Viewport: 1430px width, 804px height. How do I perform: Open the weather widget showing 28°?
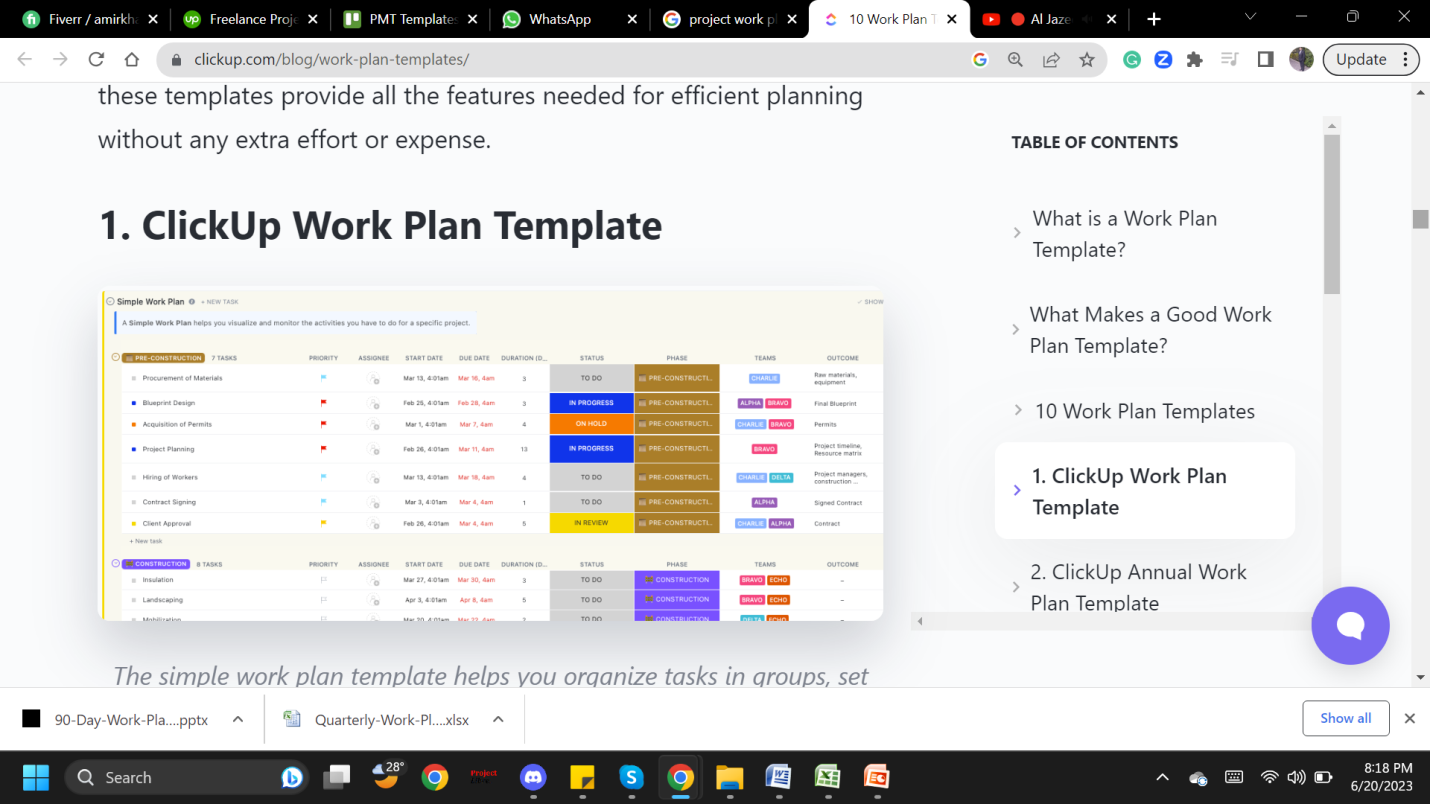(387, 776)
